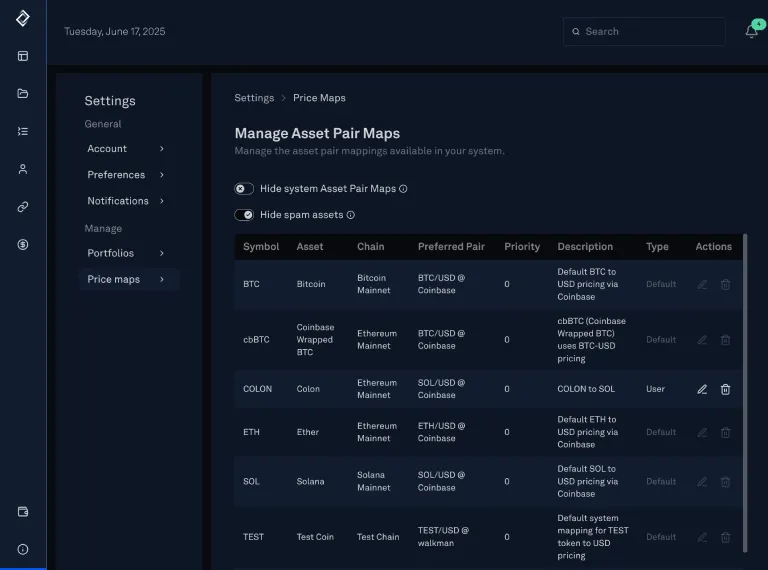Enable Hide system Asset Pair Maps toggle
The height and width of the screenshot is (570, 768).
(x=244, y=189)
